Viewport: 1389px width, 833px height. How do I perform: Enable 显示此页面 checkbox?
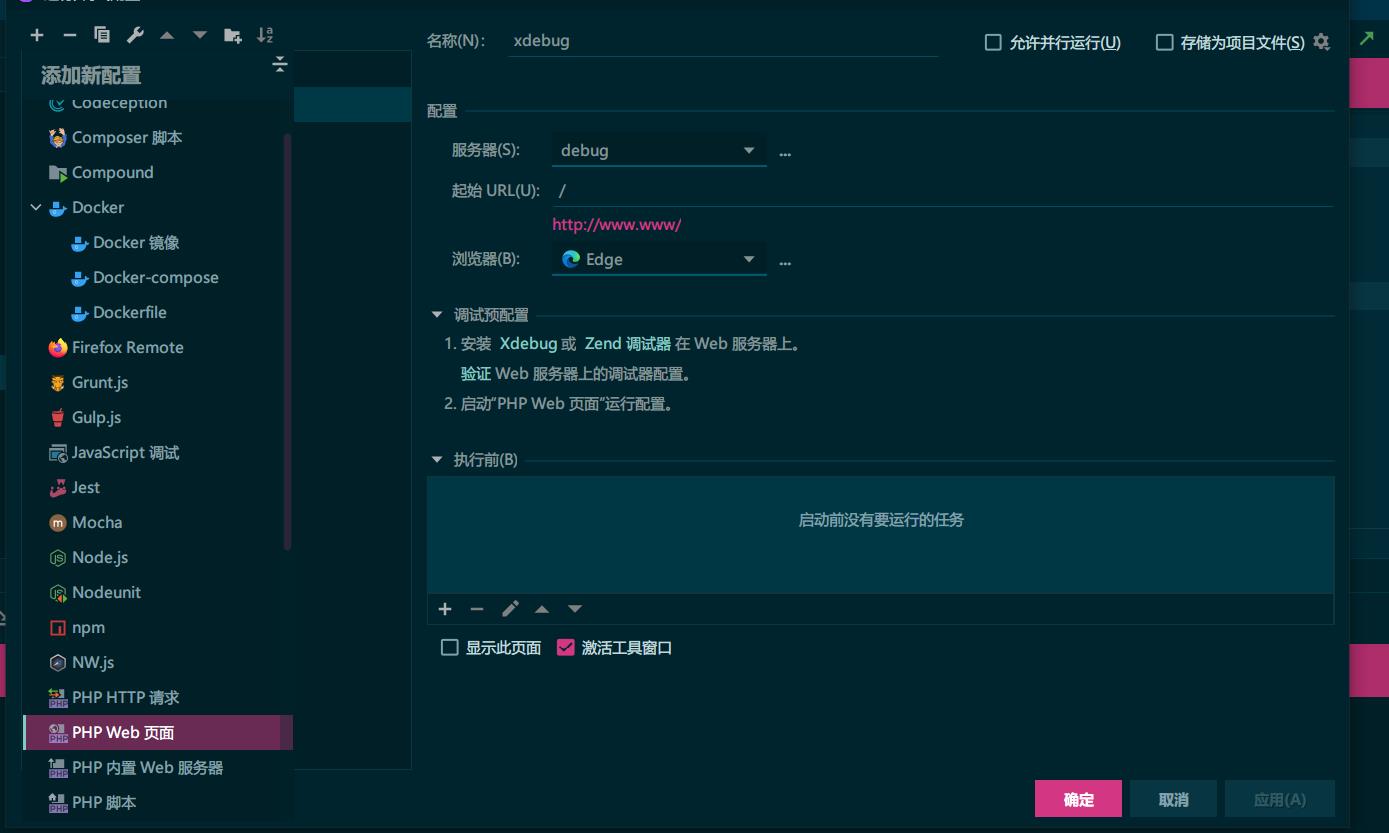click(450, 648)
